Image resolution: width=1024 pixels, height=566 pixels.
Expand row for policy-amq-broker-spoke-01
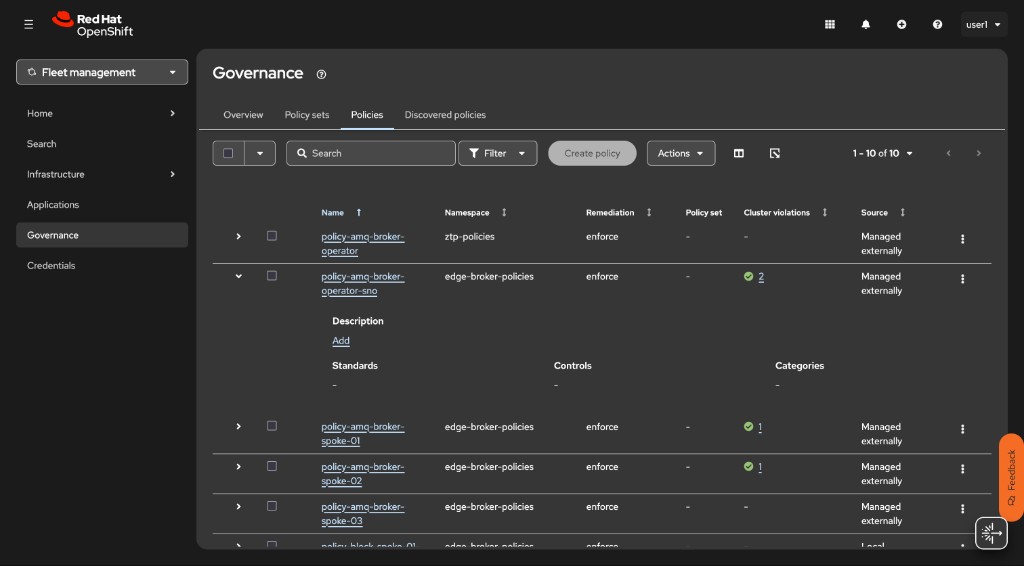pos(238,426)
